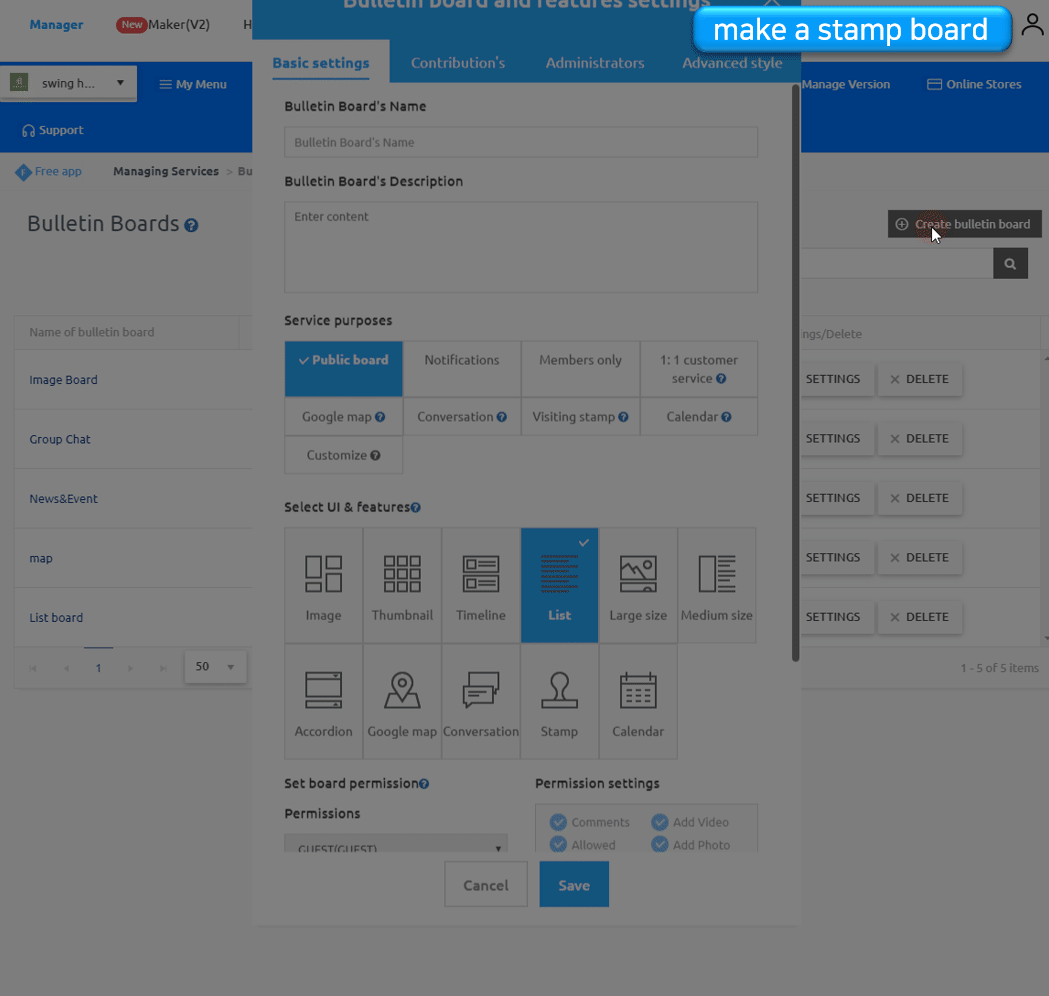This screenshot has height=996, width=1049.
Task: Open the items-per-page dropdown showing 50
Action: (x=214, y=667)
